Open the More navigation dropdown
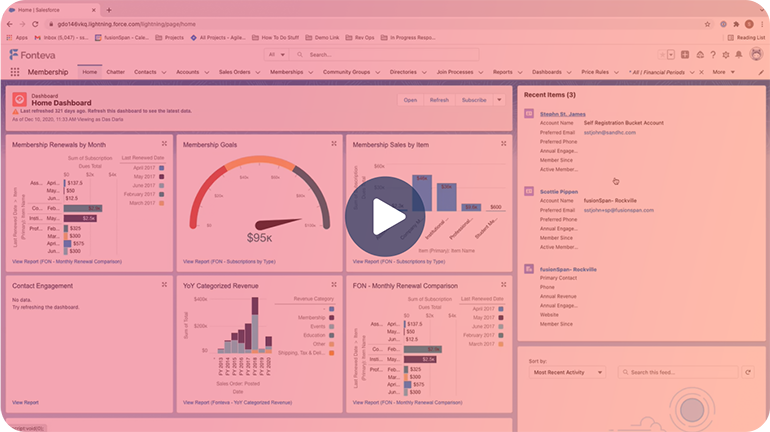This screenshot has height=432, width=770. click(x=723, y=72)
